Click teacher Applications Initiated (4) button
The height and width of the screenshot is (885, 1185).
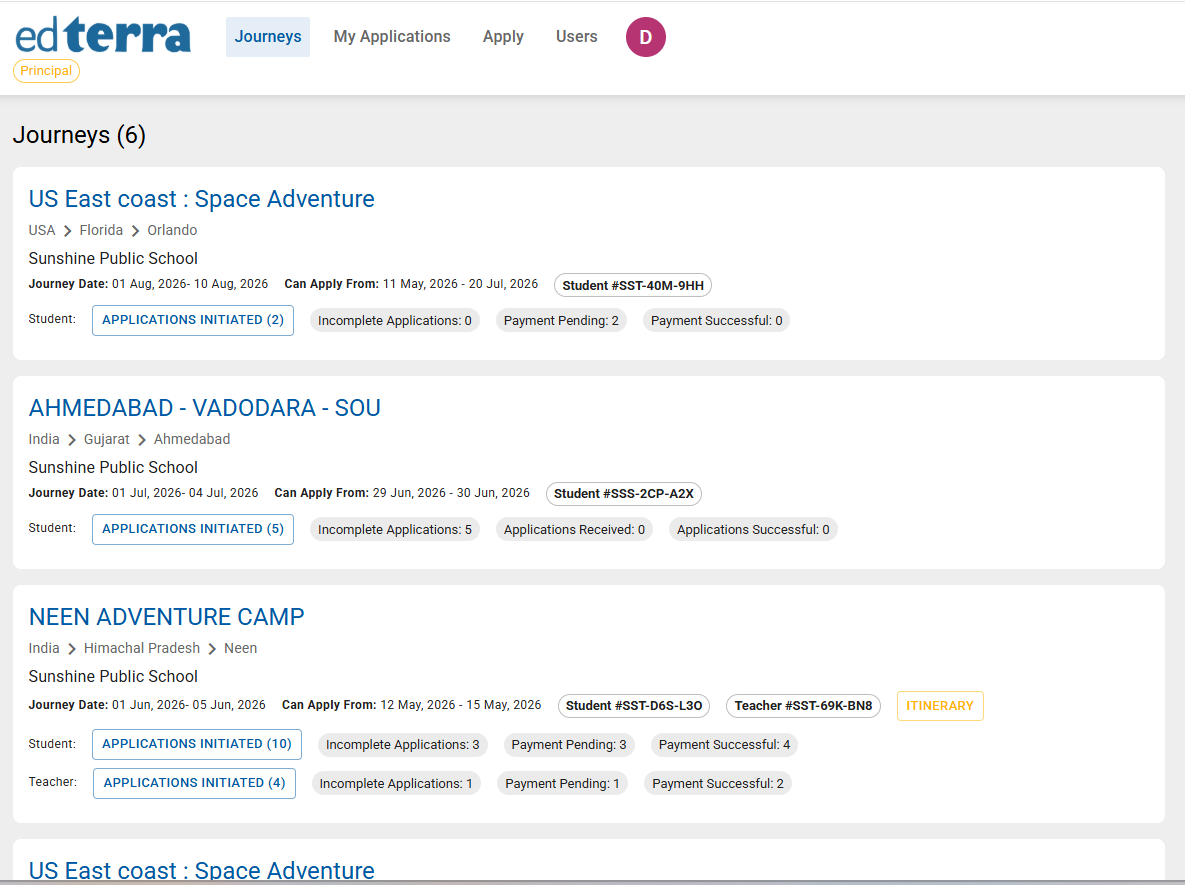coord(194,783)
